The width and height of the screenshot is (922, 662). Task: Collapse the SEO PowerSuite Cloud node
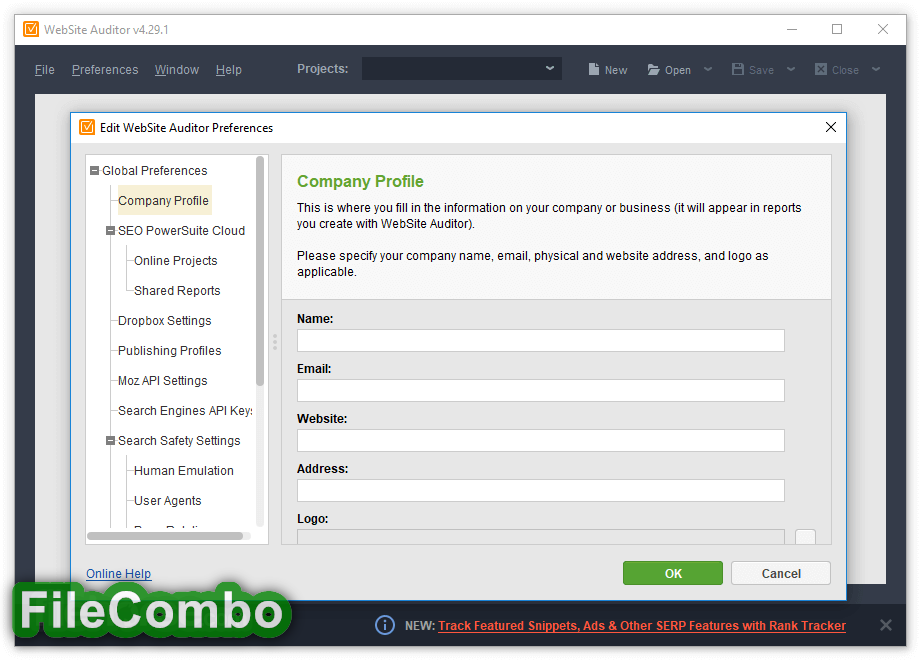coord(110,230)
